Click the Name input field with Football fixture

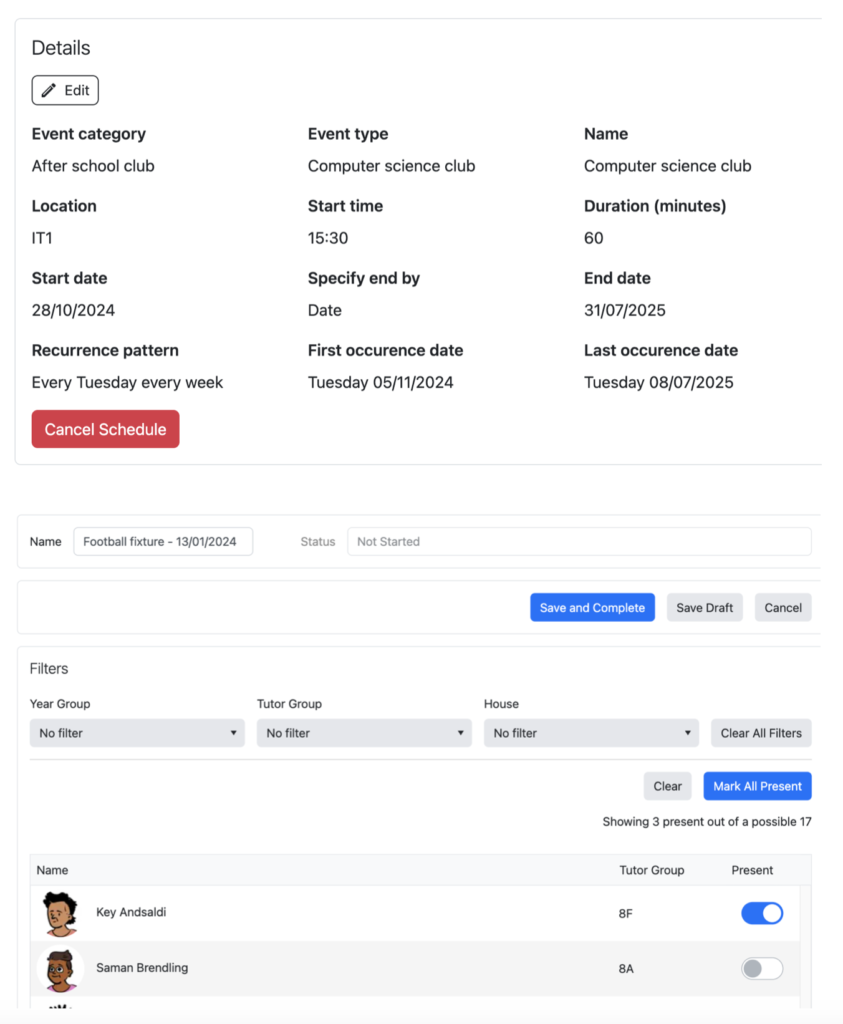[x=163, y=542]
